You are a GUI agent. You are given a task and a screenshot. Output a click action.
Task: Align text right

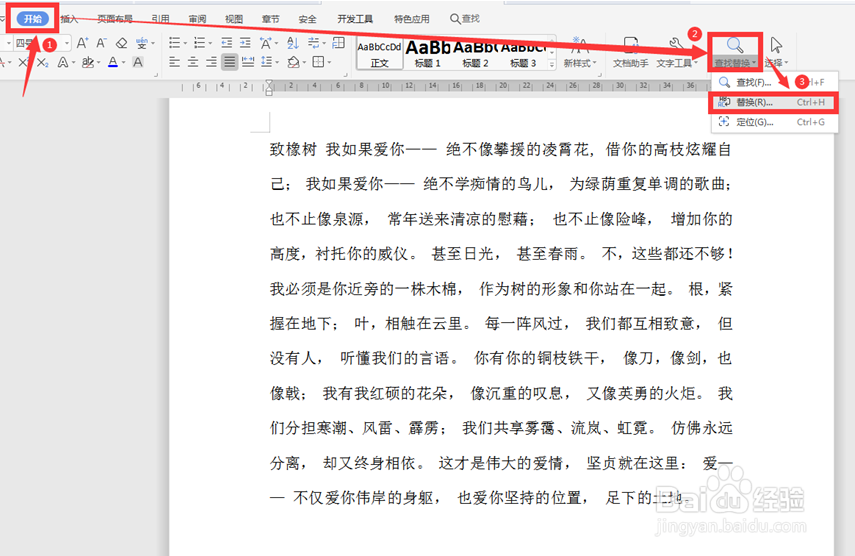(x=211, y=62)
